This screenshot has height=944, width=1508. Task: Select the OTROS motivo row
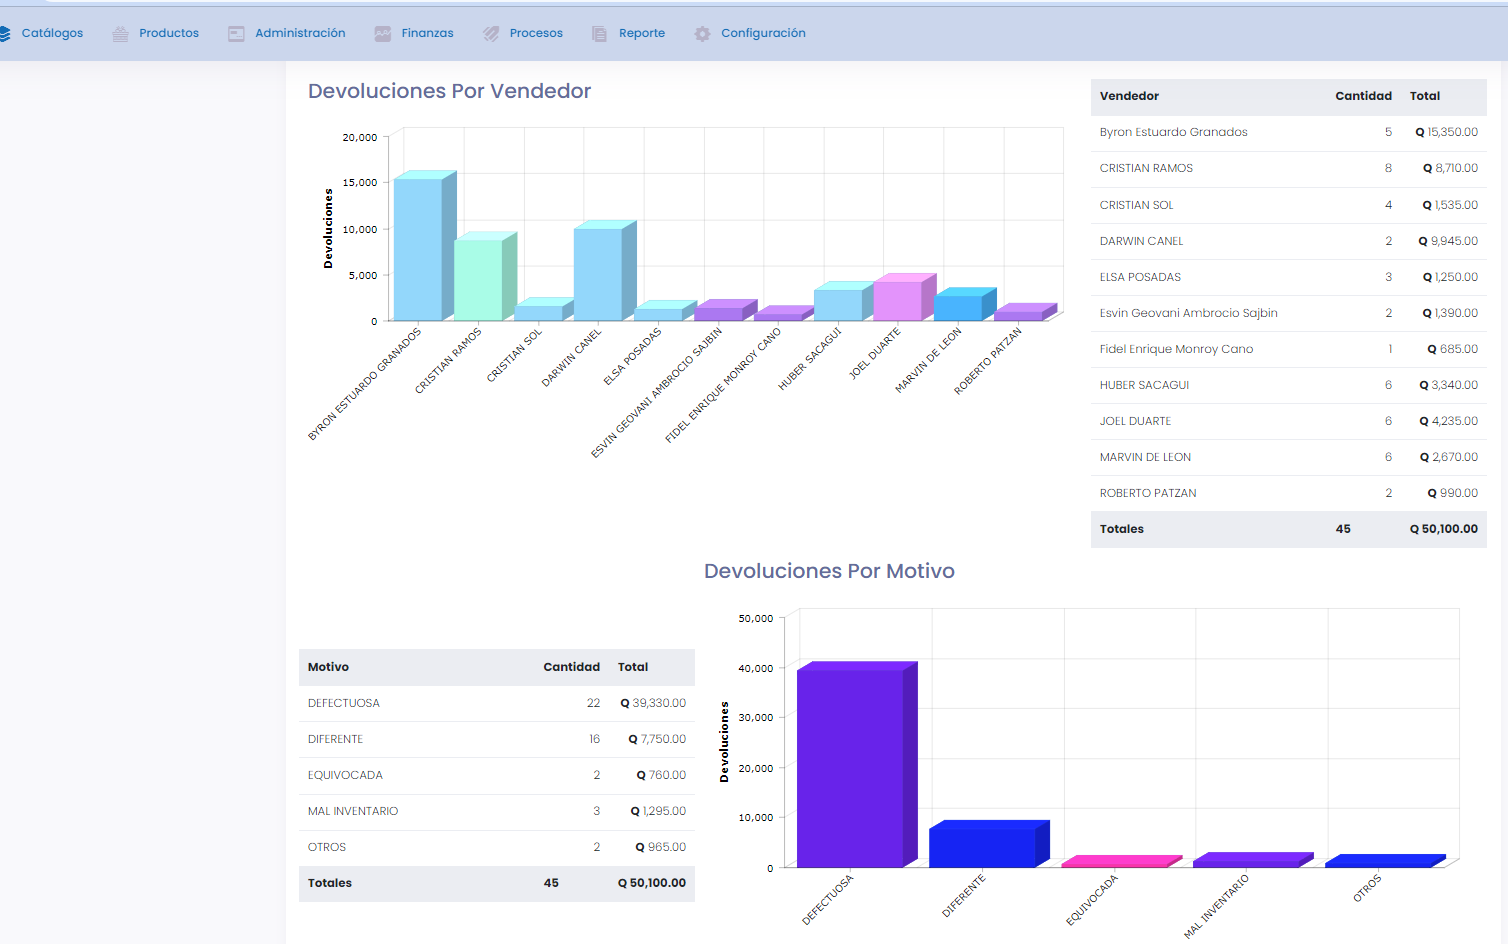point(496,847)
